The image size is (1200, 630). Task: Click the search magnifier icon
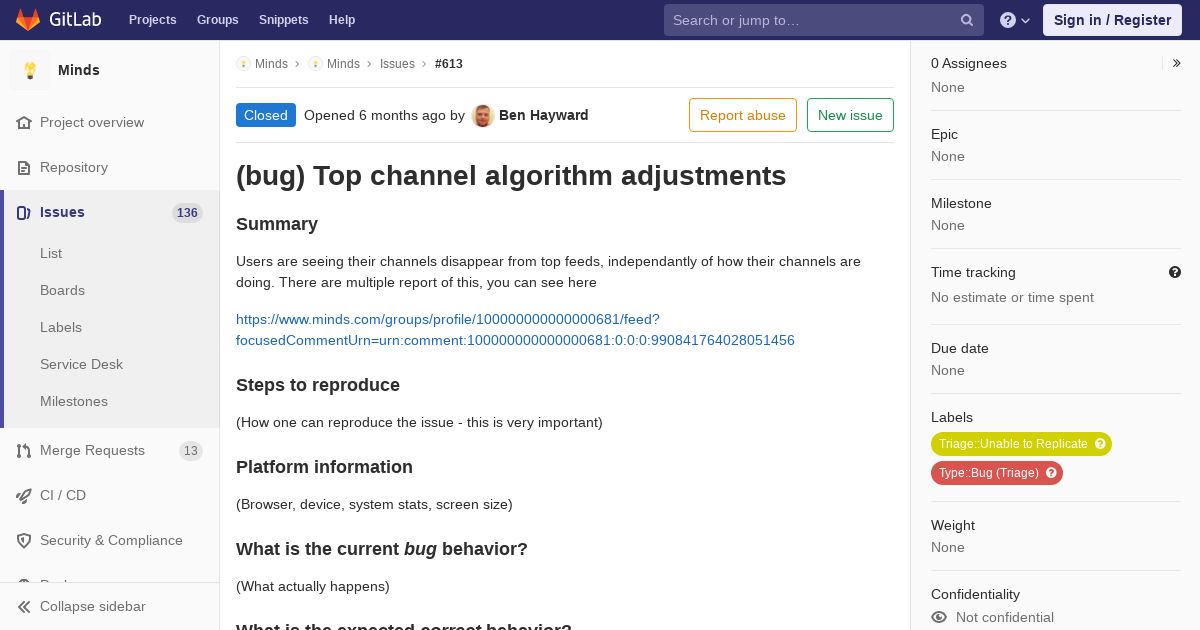(x=967, y=20)
